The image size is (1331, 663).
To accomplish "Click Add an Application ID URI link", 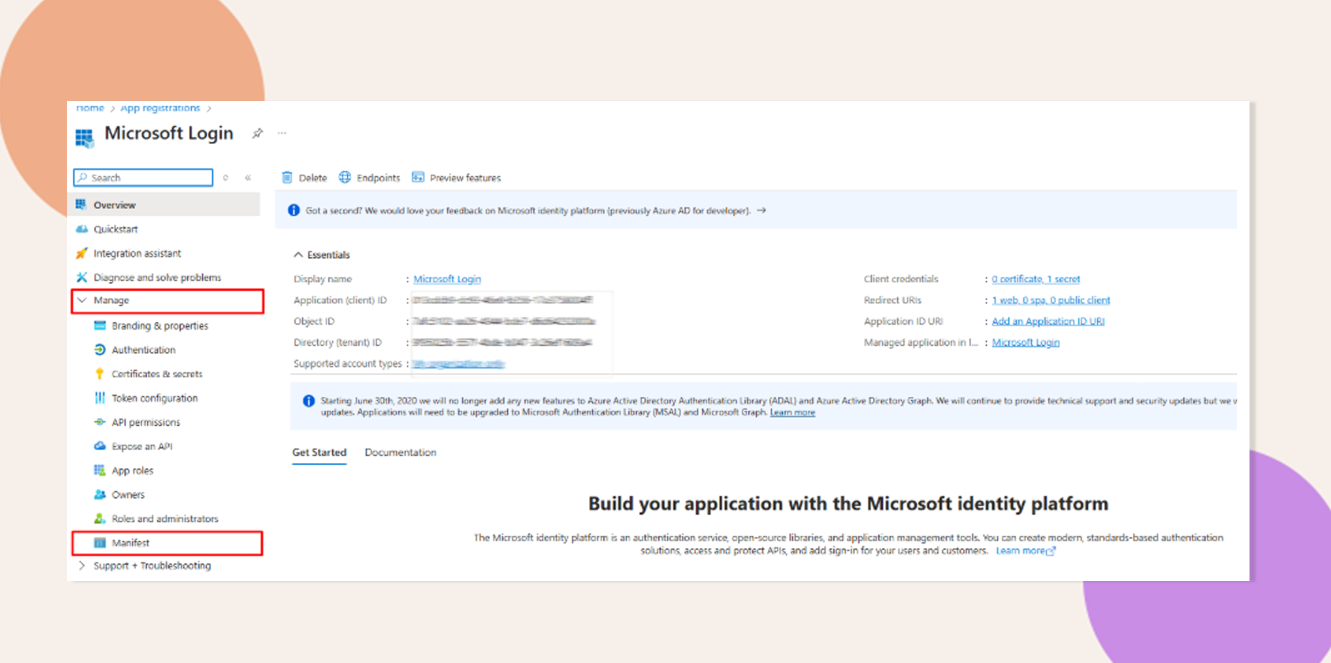I will [1048, 321].
